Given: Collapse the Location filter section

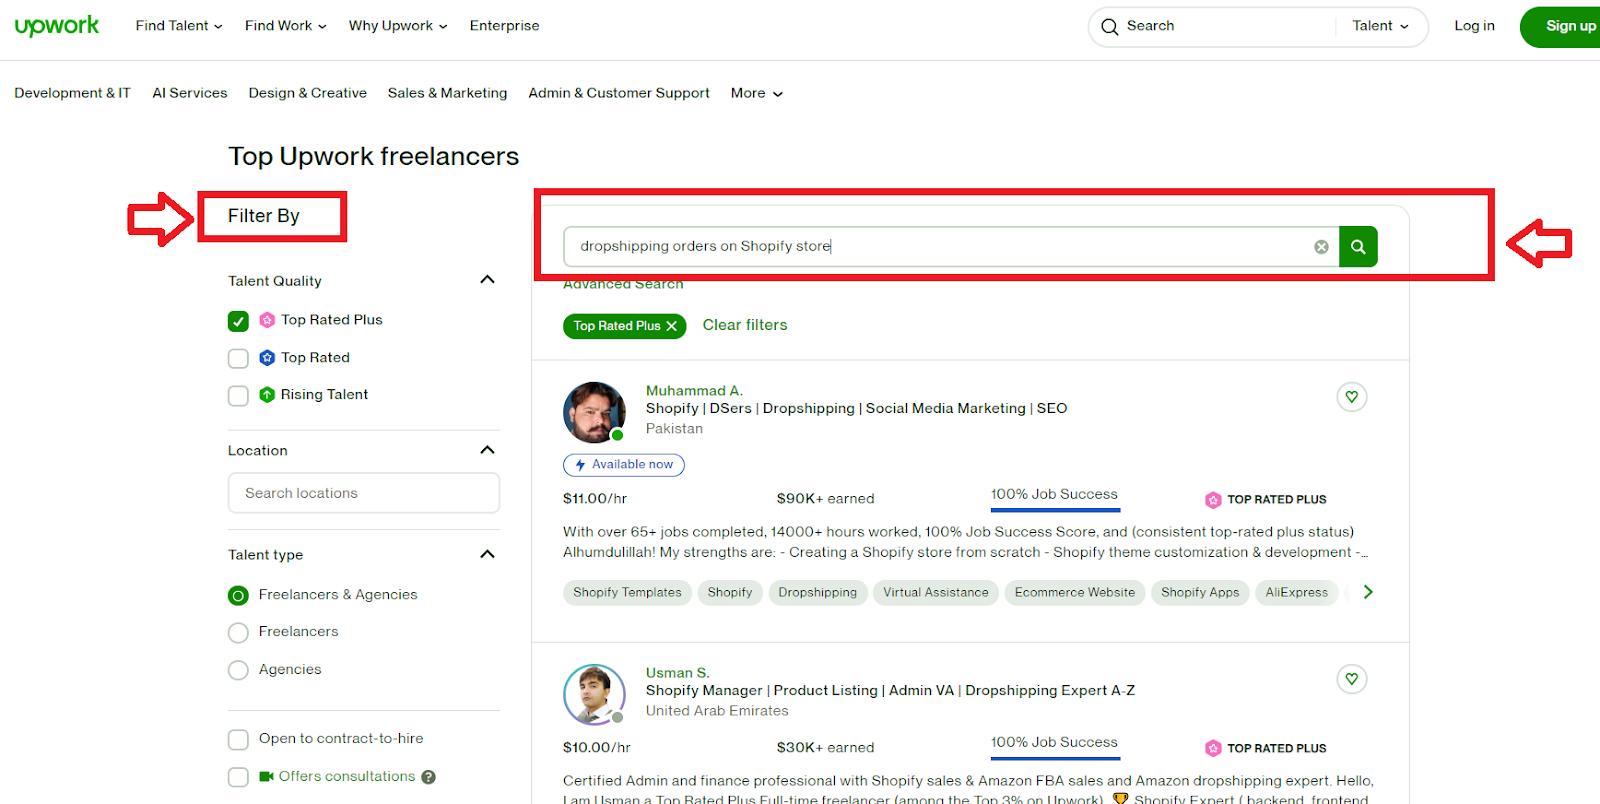Looking at the screenshot, I should (487, 450).
